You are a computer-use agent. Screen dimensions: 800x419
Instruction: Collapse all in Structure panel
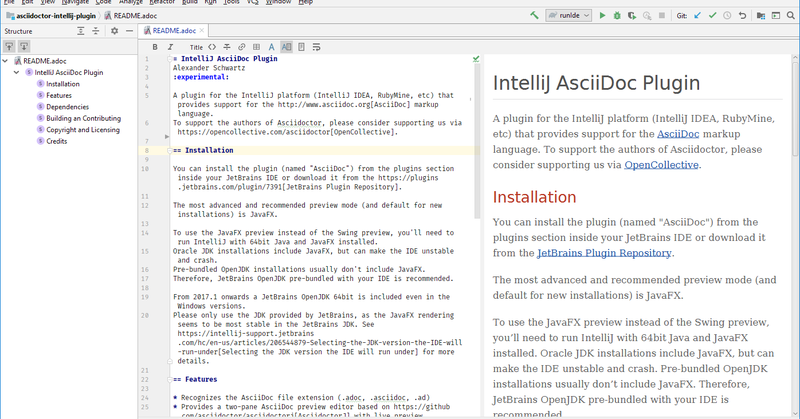[95, 31]
